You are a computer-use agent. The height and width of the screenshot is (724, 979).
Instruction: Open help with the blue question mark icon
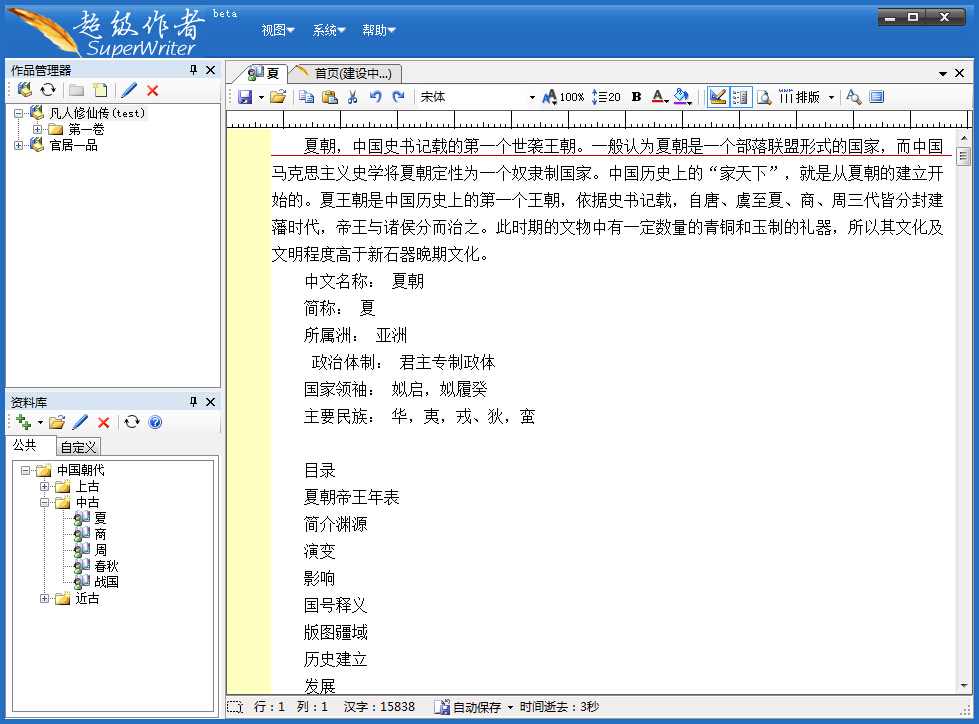tap(154, 422)
